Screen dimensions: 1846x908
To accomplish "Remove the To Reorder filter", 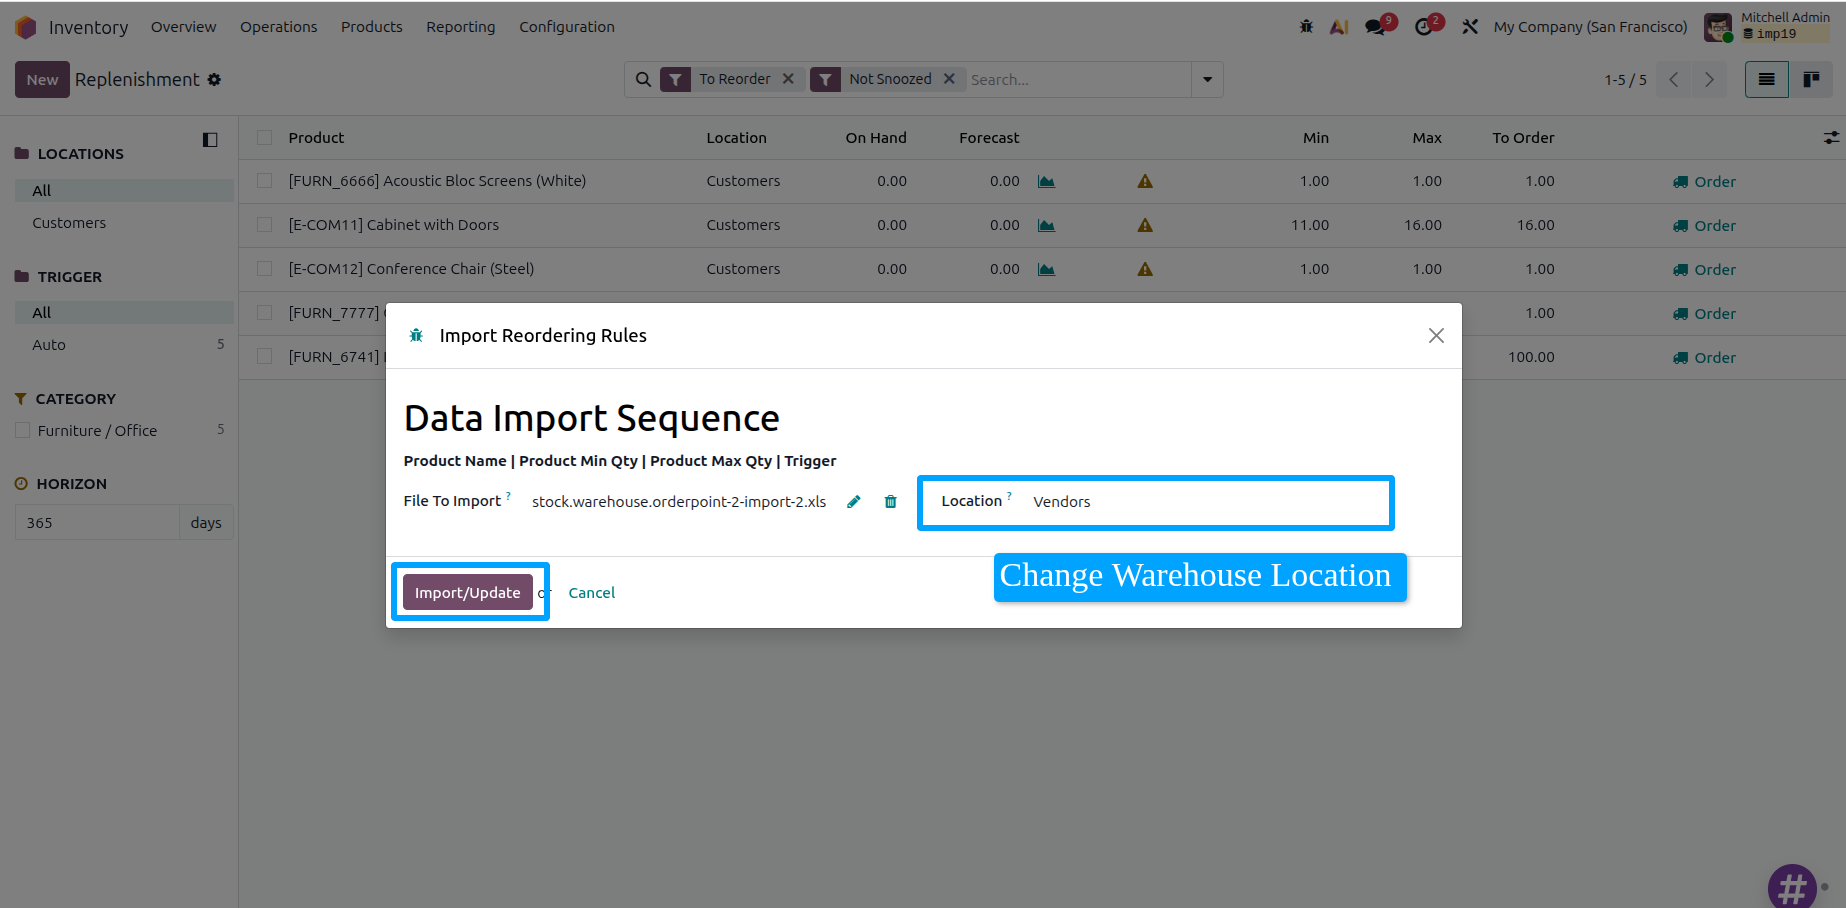I will click(788, 79).
